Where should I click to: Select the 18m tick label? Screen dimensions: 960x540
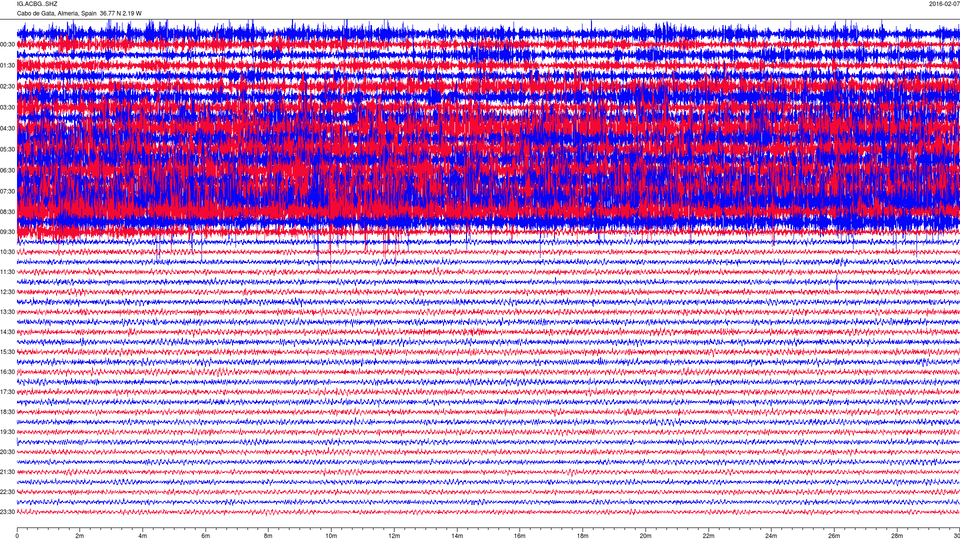point(583,536)
